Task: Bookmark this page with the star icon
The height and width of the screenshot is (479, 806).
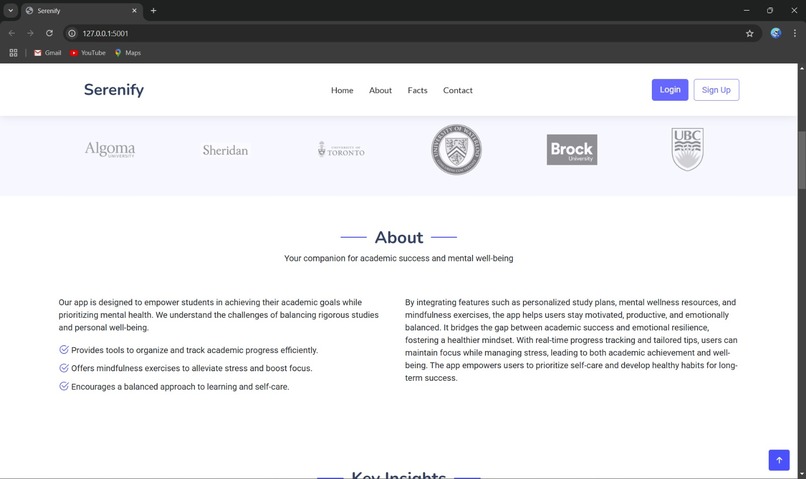Action: [749, 33]
